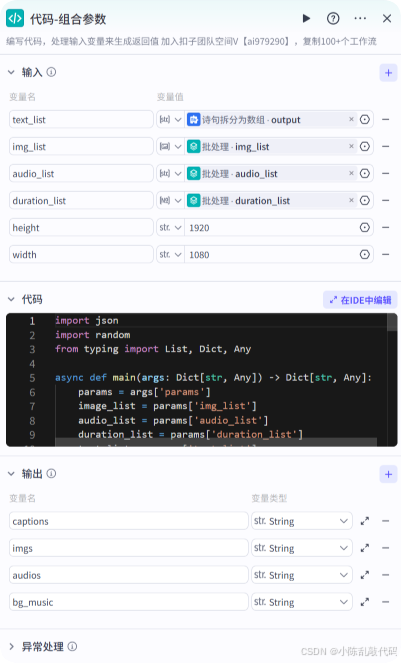Open str type dropdown for height
This screenshot has width=401, height=663.
pyautogui.click(x=170, y=228)
